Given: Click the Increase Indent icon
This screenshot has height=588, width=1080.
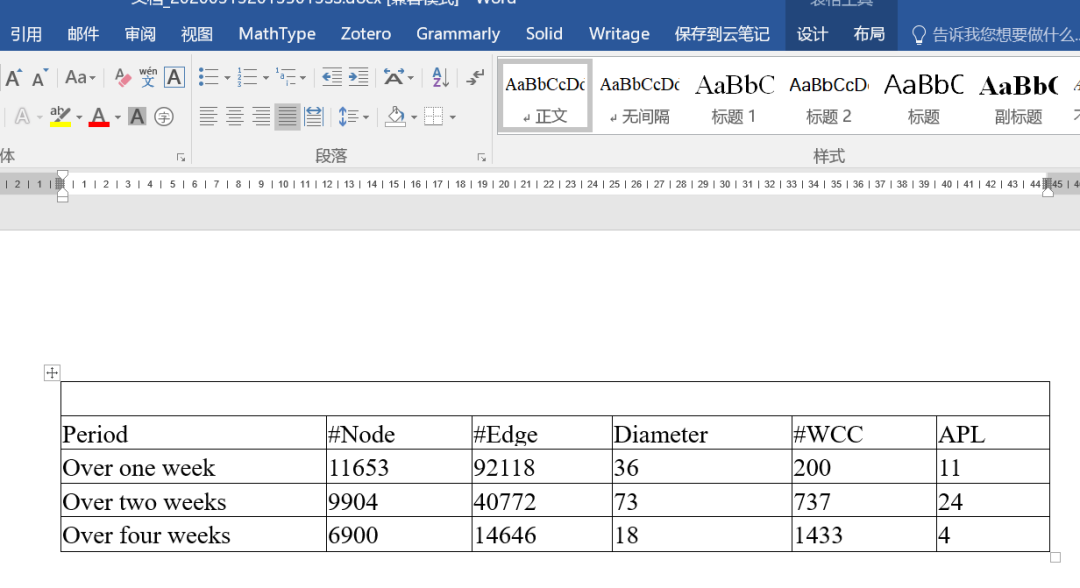Looking at the screenshot, I should pos(358,77).
